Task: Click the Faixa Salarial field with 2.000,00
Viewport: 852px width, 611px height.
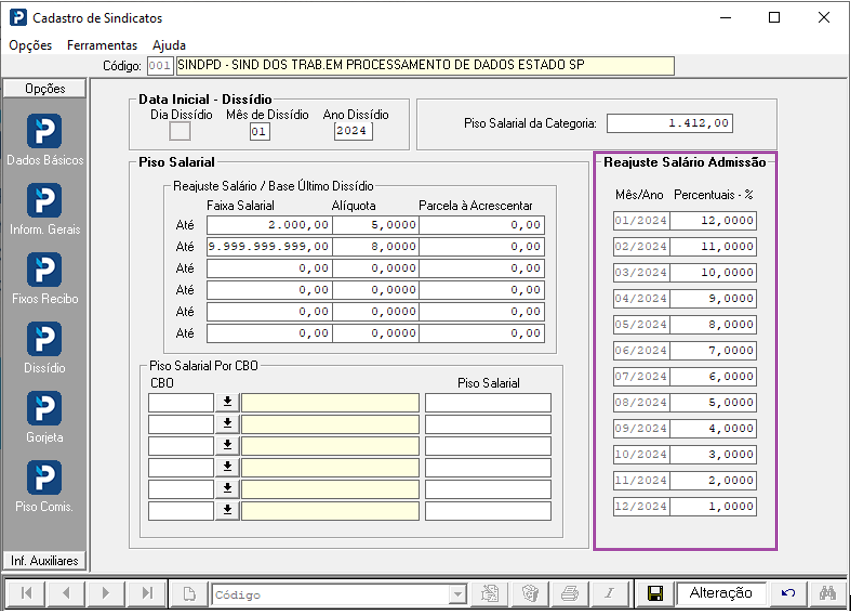Action: (269, 225)
